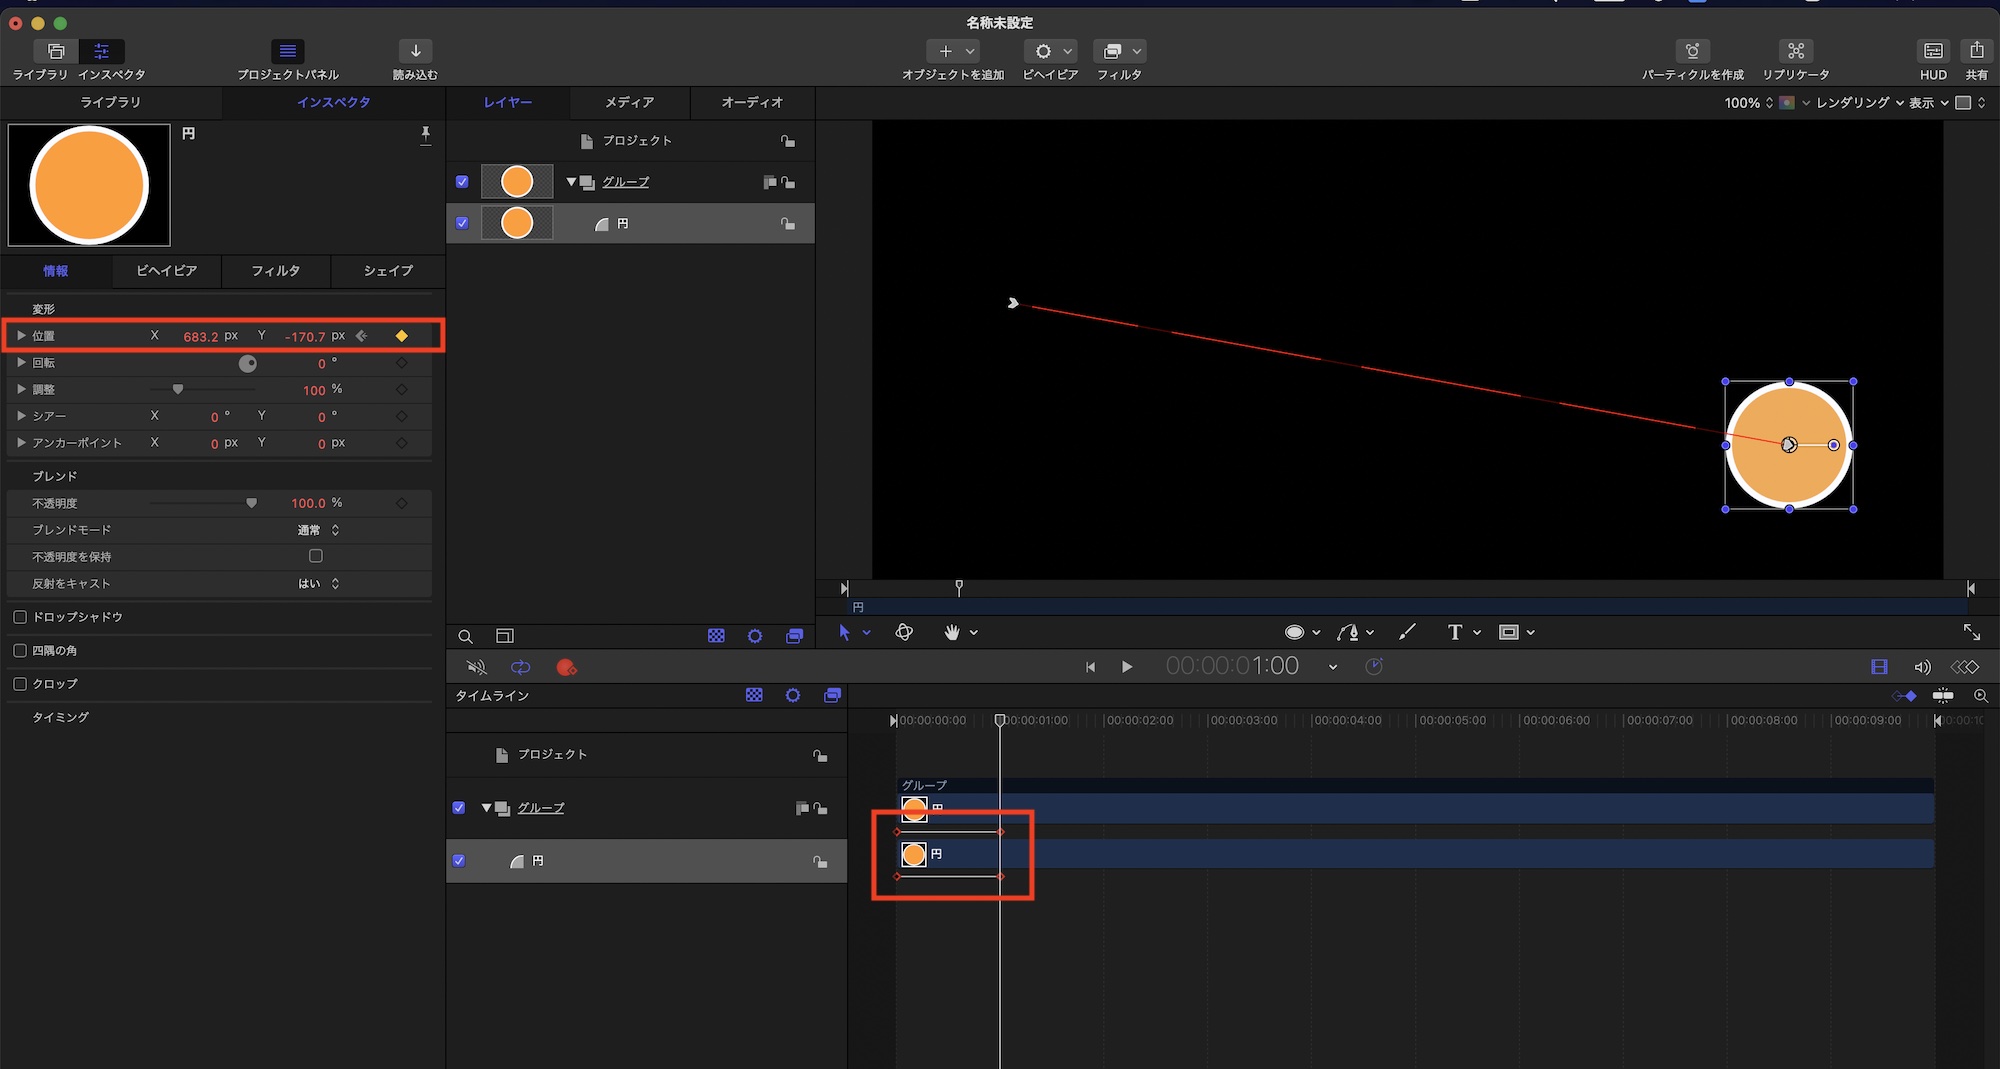Click the 3D transform tool
Image resolution: width=2000 pixels, height=1069 pixels.
tap(904, 632)
